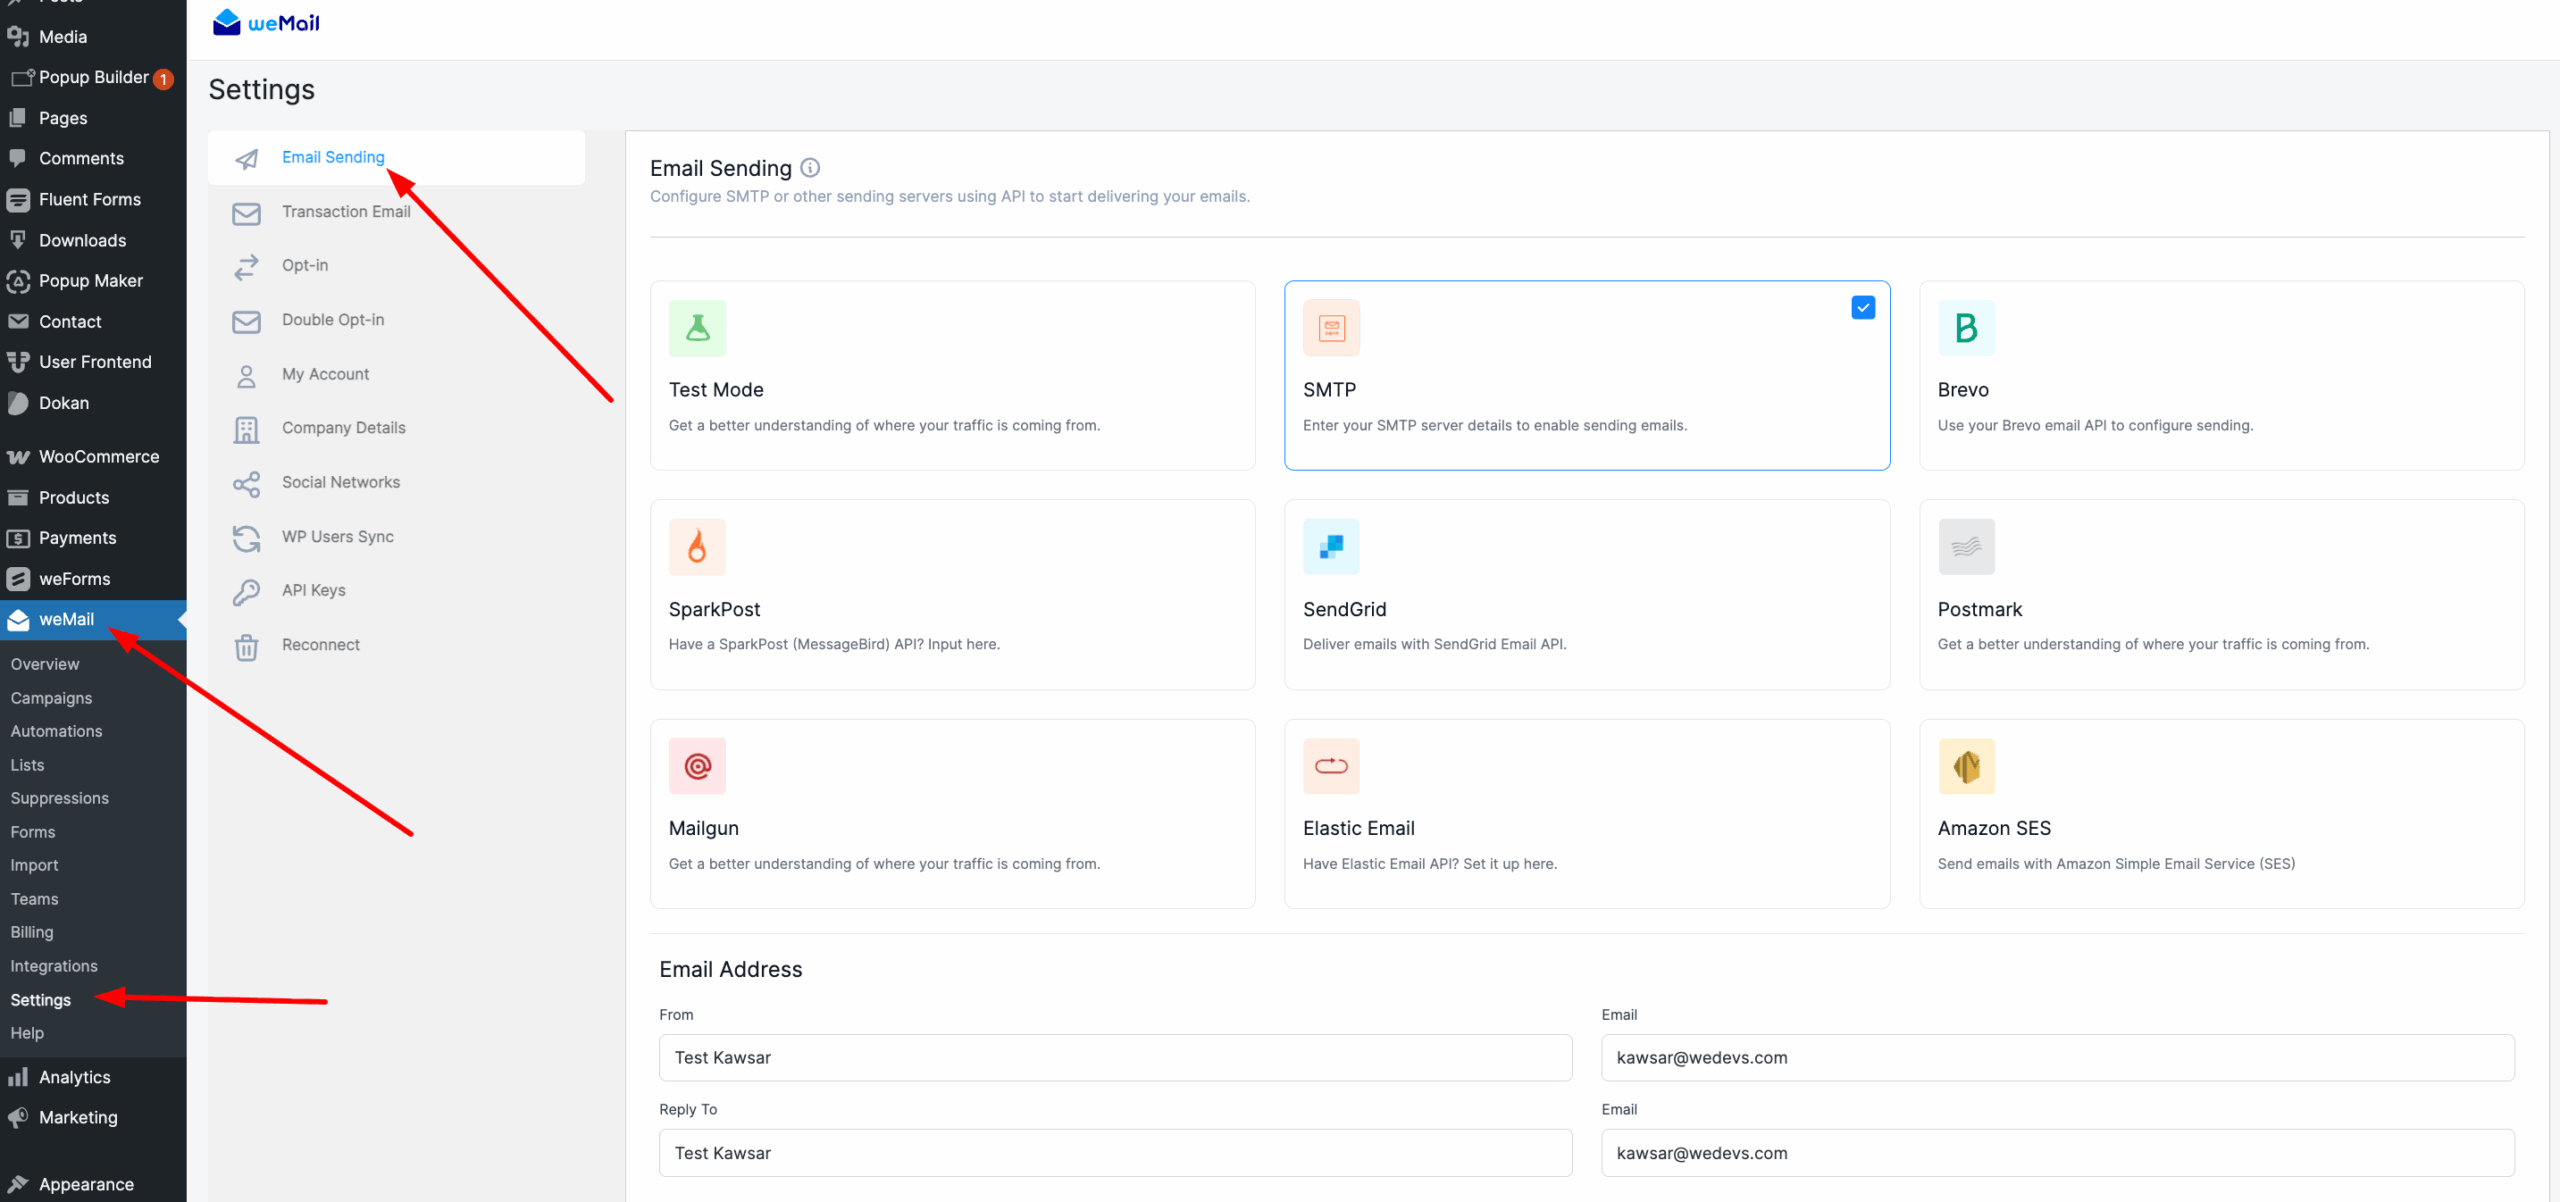Open the API Keys settings section
This screenshot has height=1202, width=2560.
coord(313,591)
